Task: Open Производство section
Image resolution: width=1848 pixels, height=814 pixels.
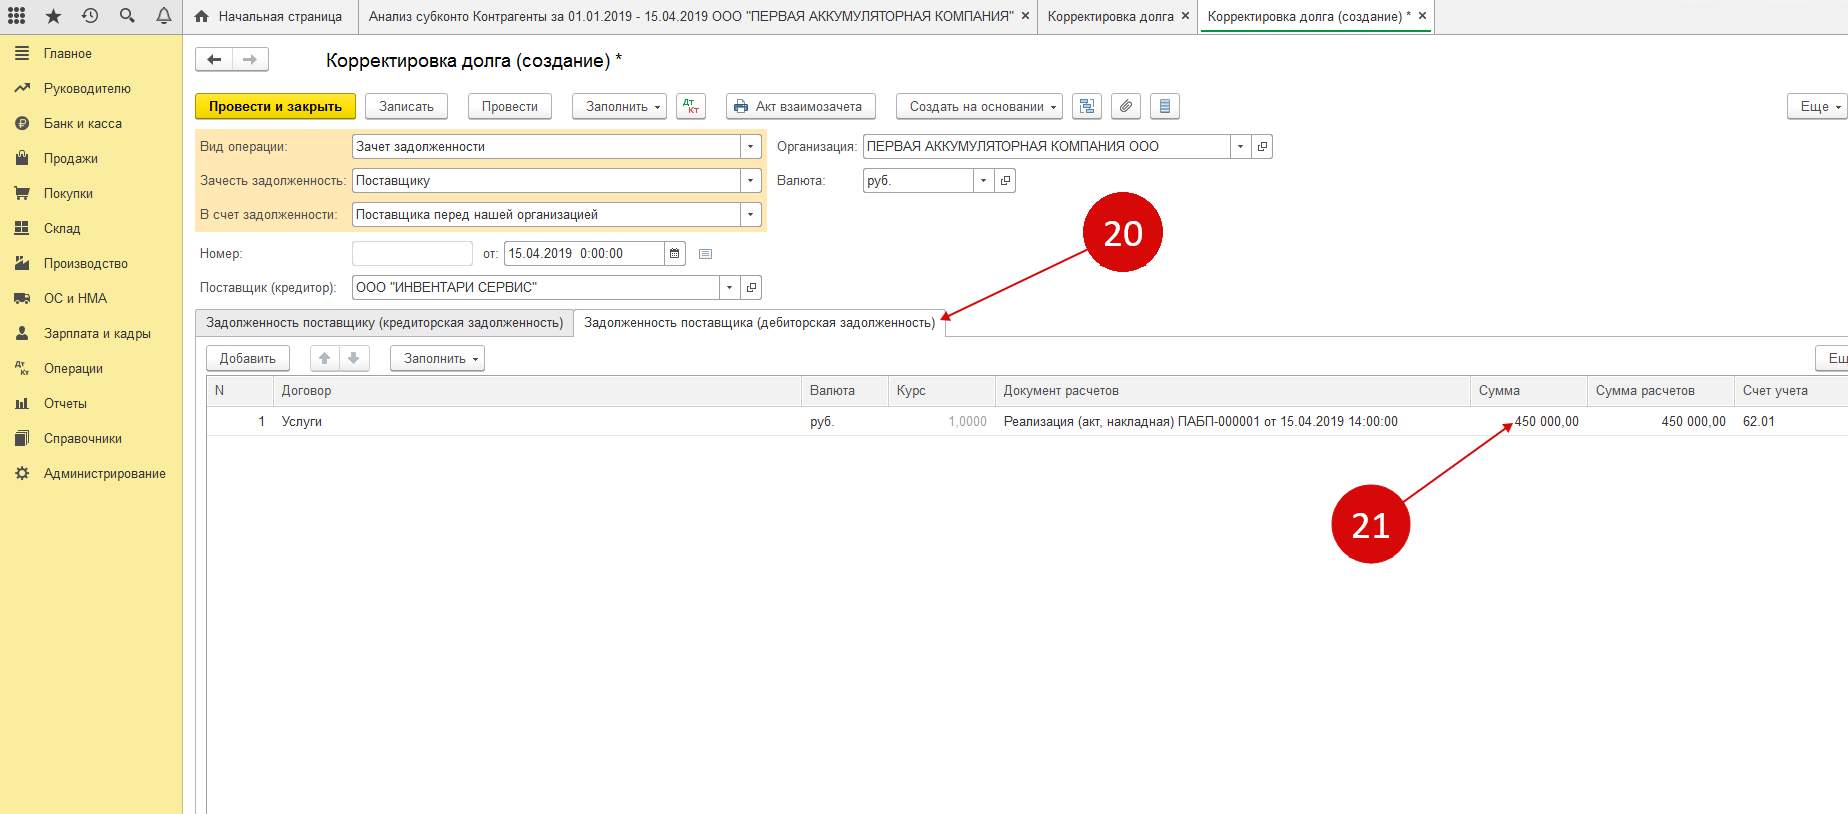Action: coord(91,264)
